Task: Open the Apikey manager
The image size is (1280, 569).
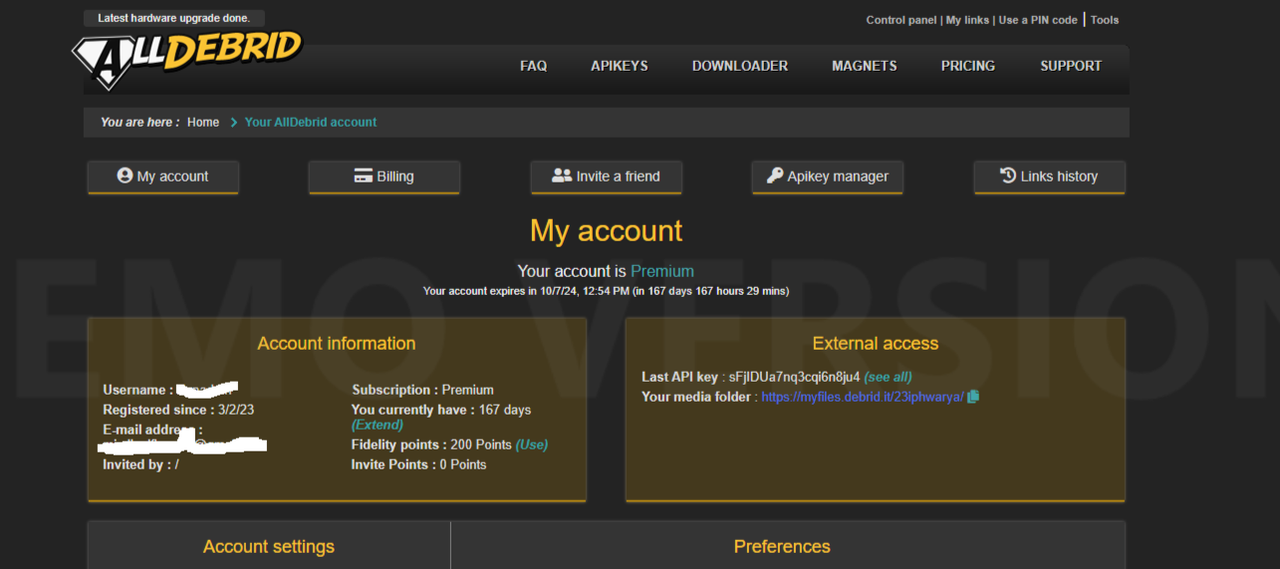Action: [828, 177]
